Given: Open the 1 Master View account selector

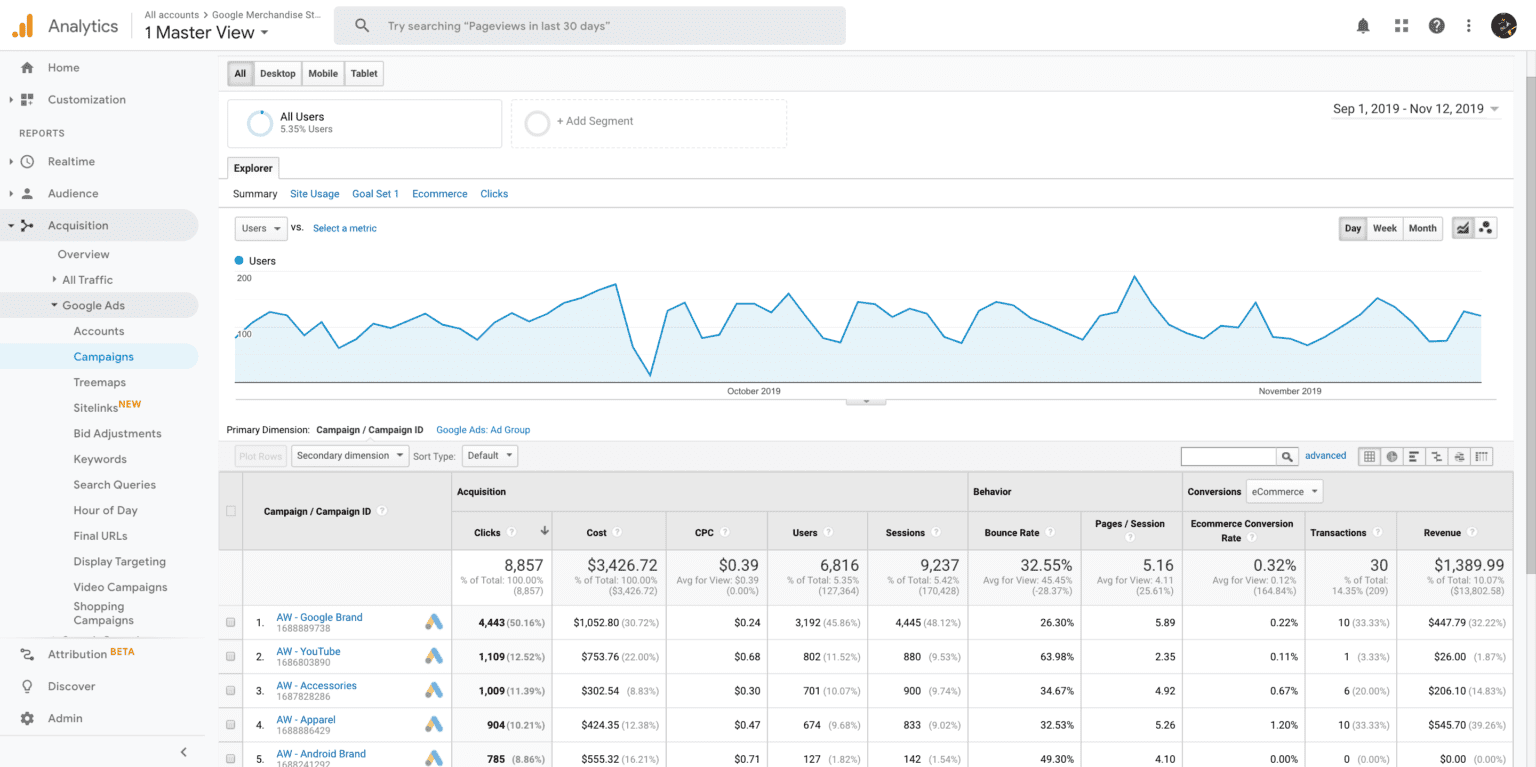Looking at the screenshot, I should tap(206, 33).
